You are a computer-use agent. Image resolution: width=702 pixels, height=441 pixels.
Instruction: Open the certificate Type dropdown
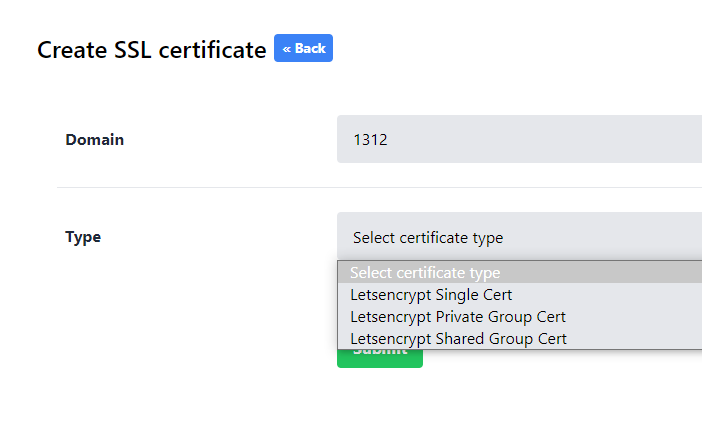(x=518, y=237)
